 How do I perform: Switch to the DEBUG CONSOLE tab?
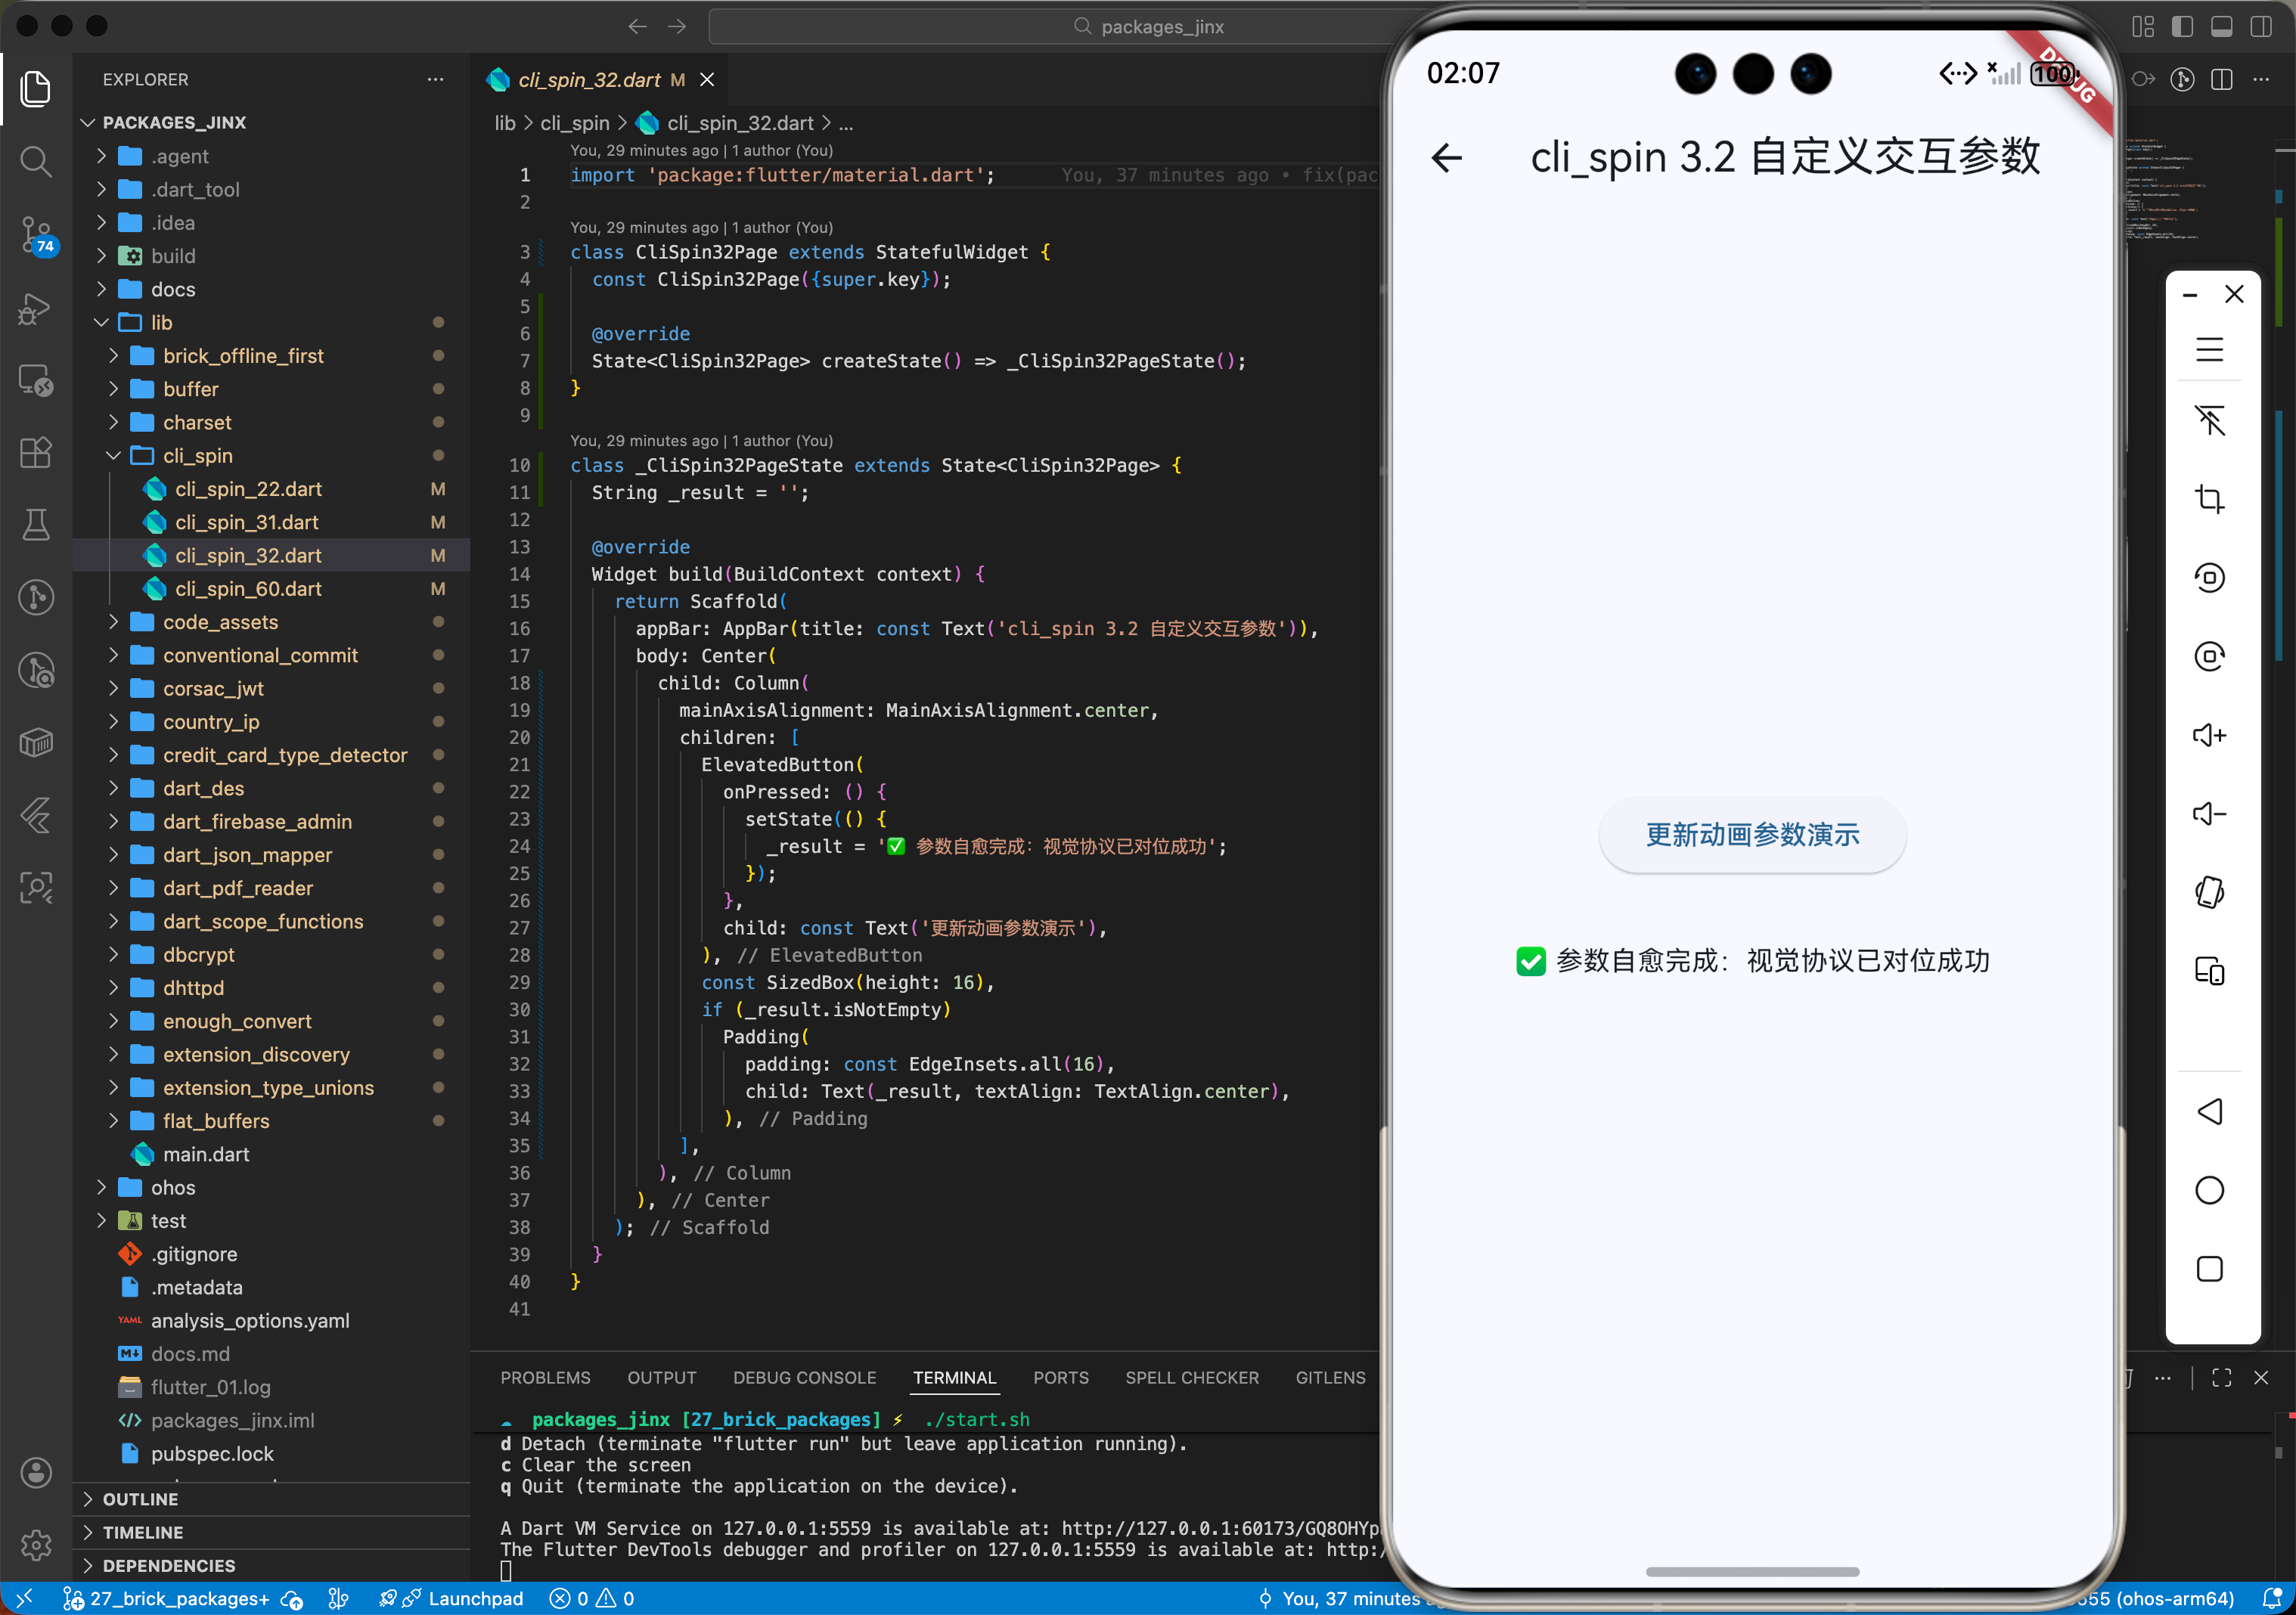[804, 1378]
